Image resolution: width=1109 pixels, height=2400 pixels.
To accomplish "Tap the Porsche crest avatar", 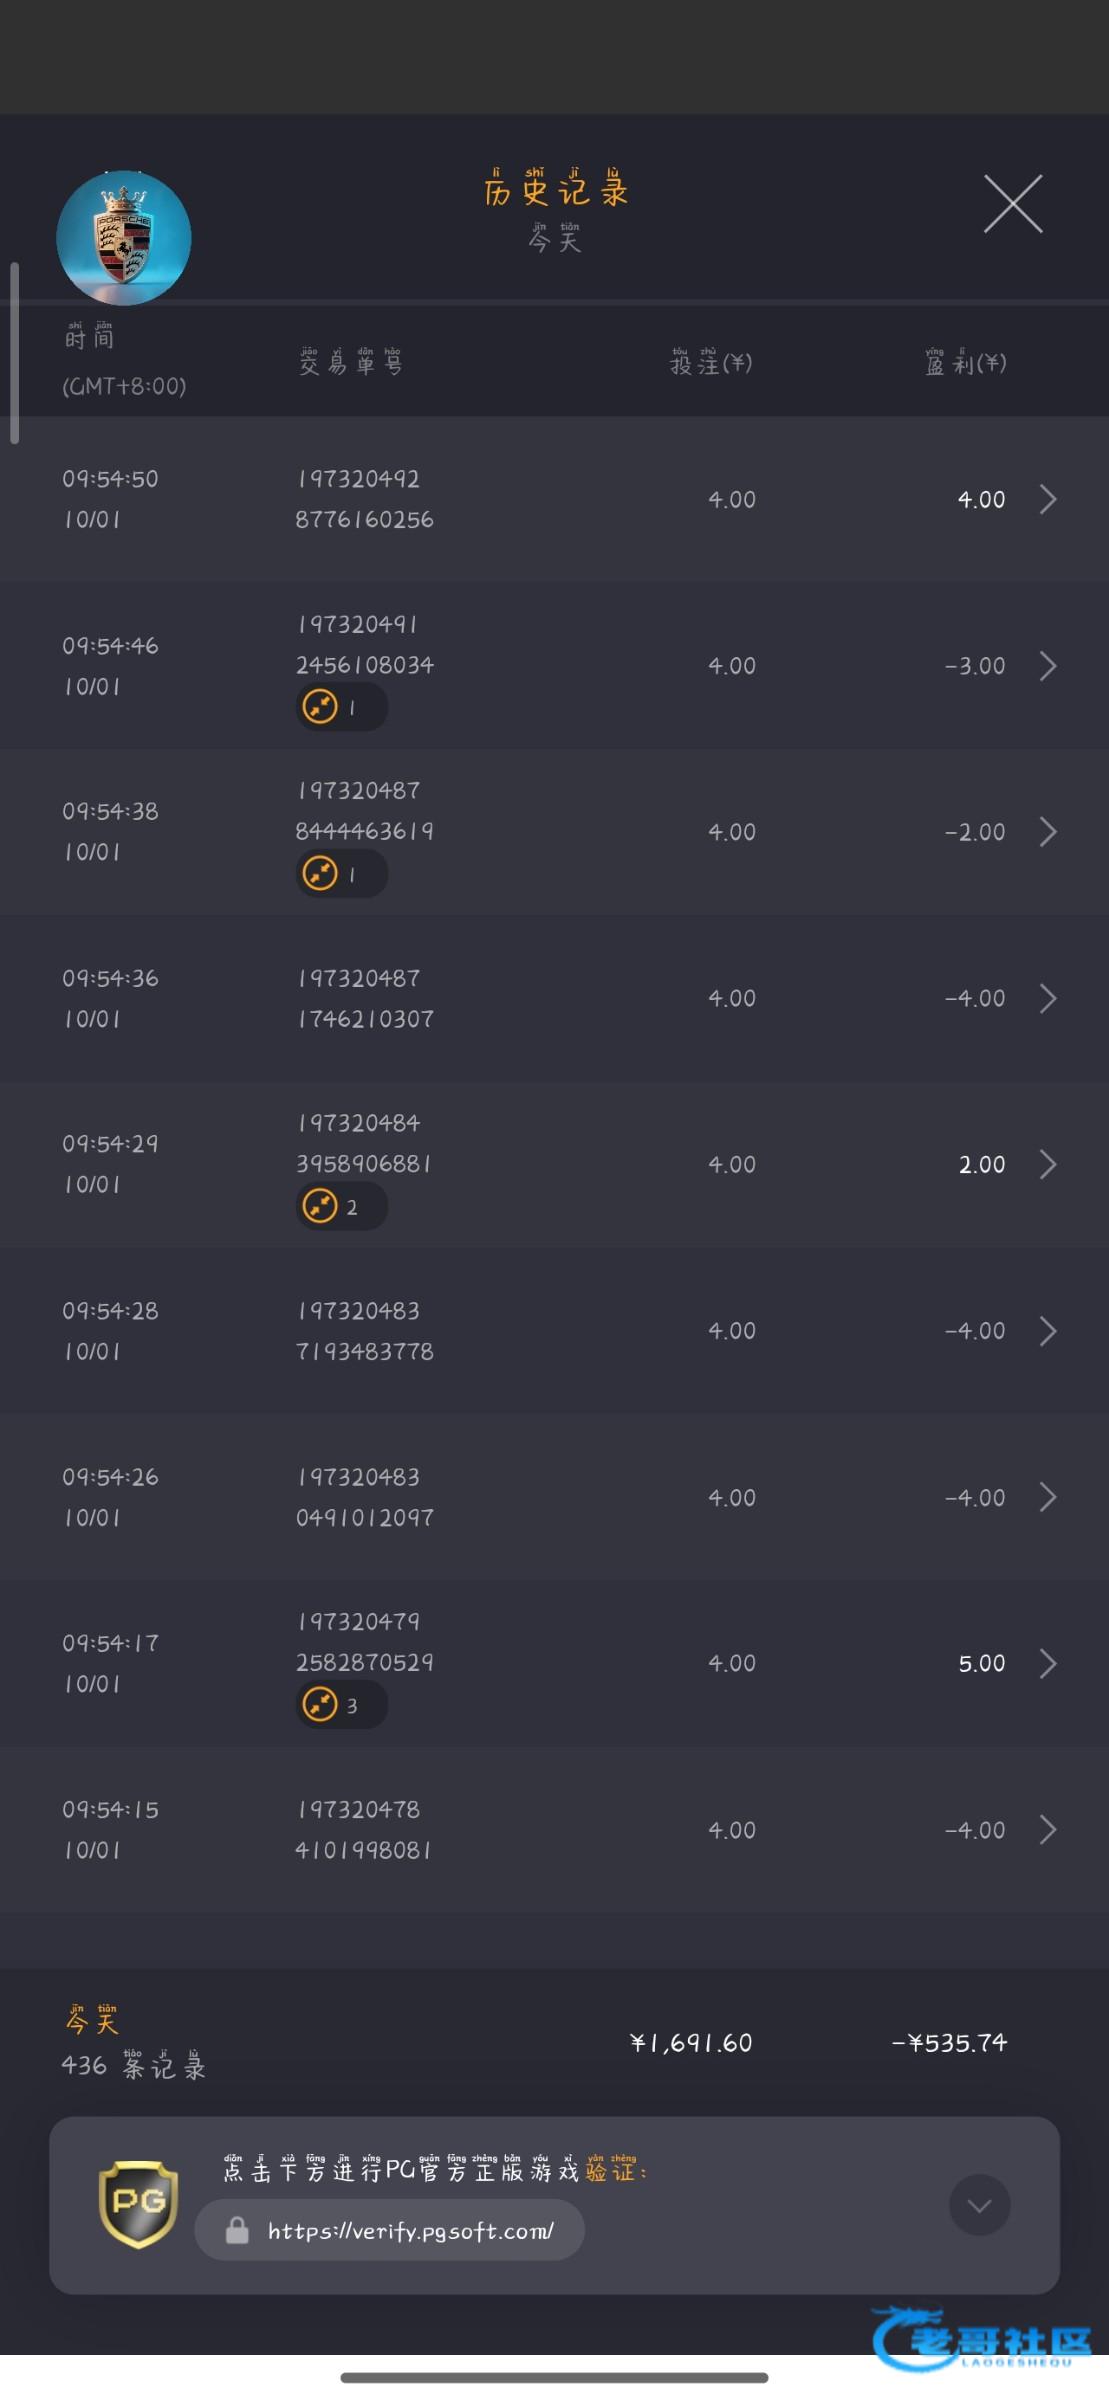I will (124, 238).
